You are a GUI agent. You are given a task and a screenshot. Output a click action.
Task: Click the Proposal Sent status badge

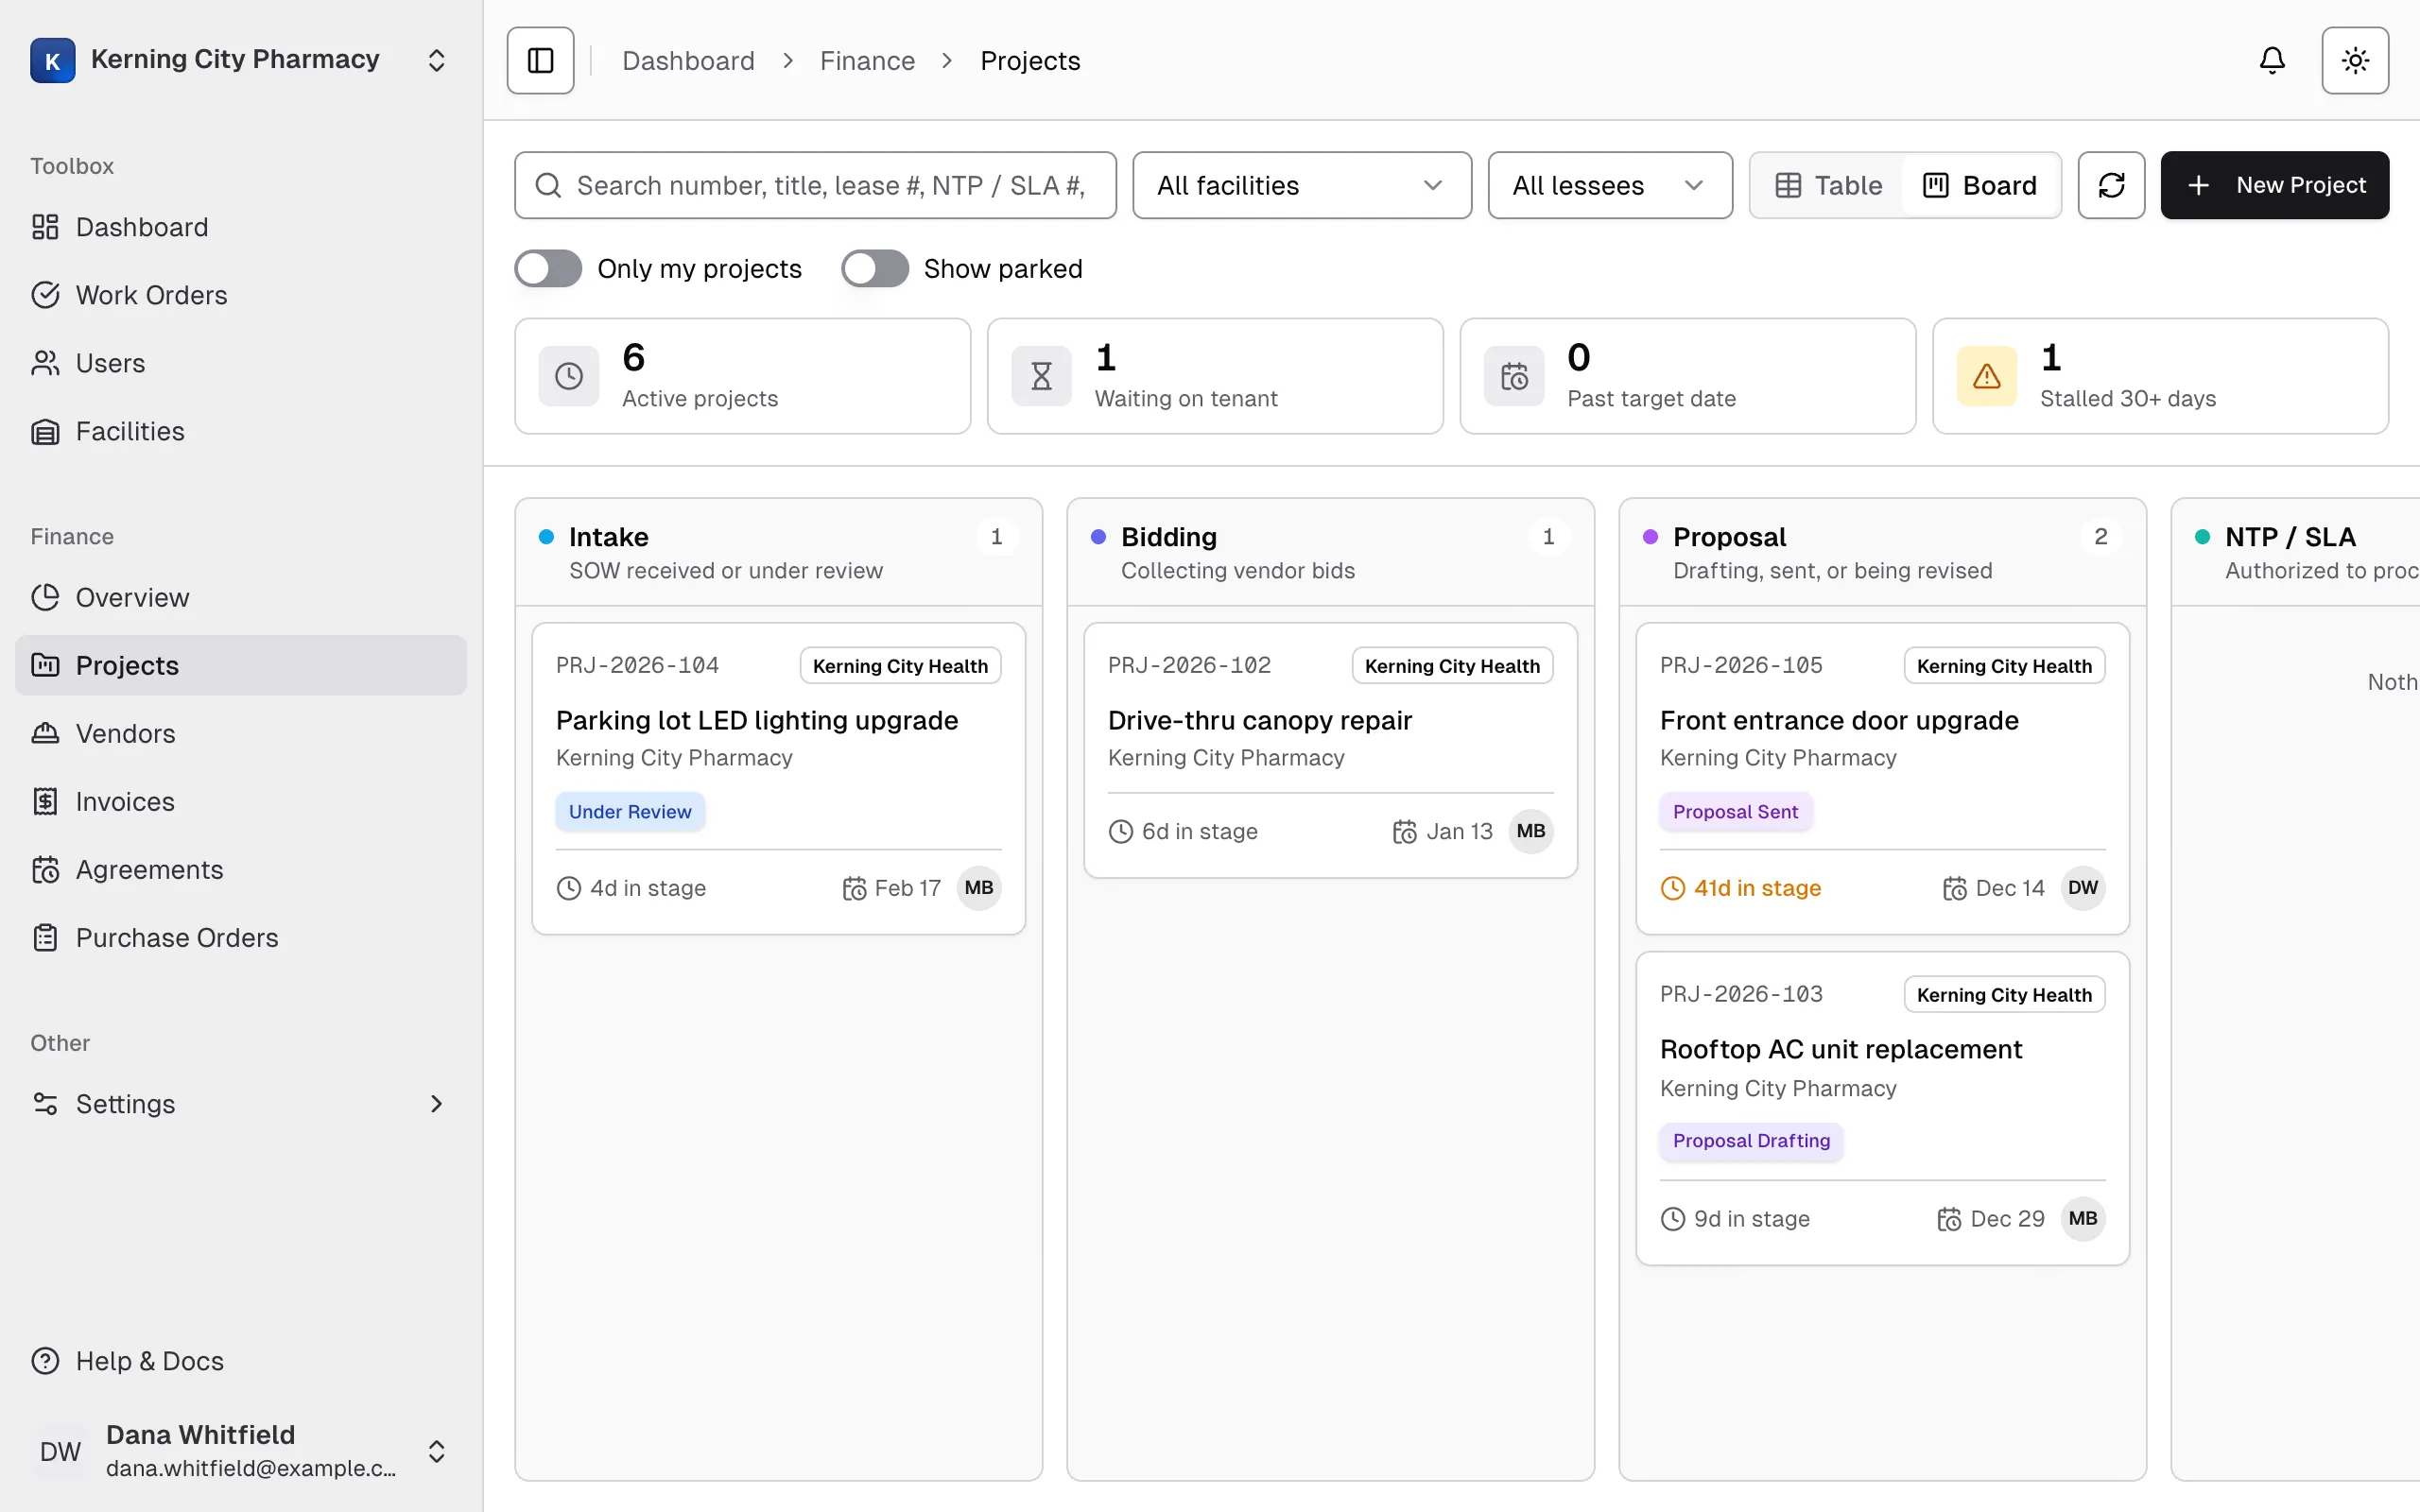[x=1735, y=812]
